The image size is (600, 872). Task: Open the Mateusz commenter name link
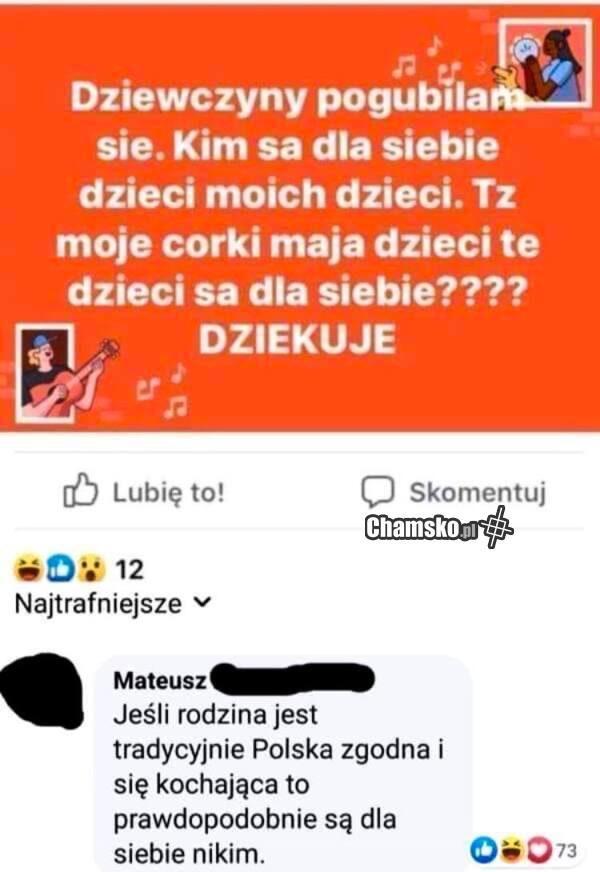point(160,680)
